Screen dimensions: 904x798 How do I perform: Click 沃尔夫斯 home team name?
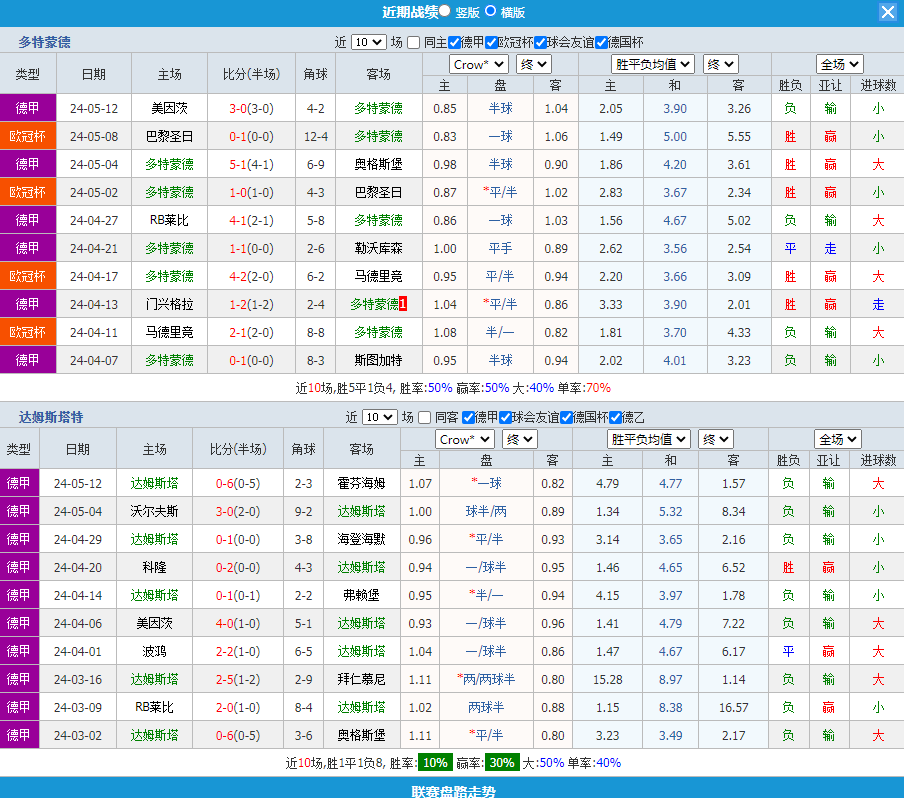tap(155, 511)
